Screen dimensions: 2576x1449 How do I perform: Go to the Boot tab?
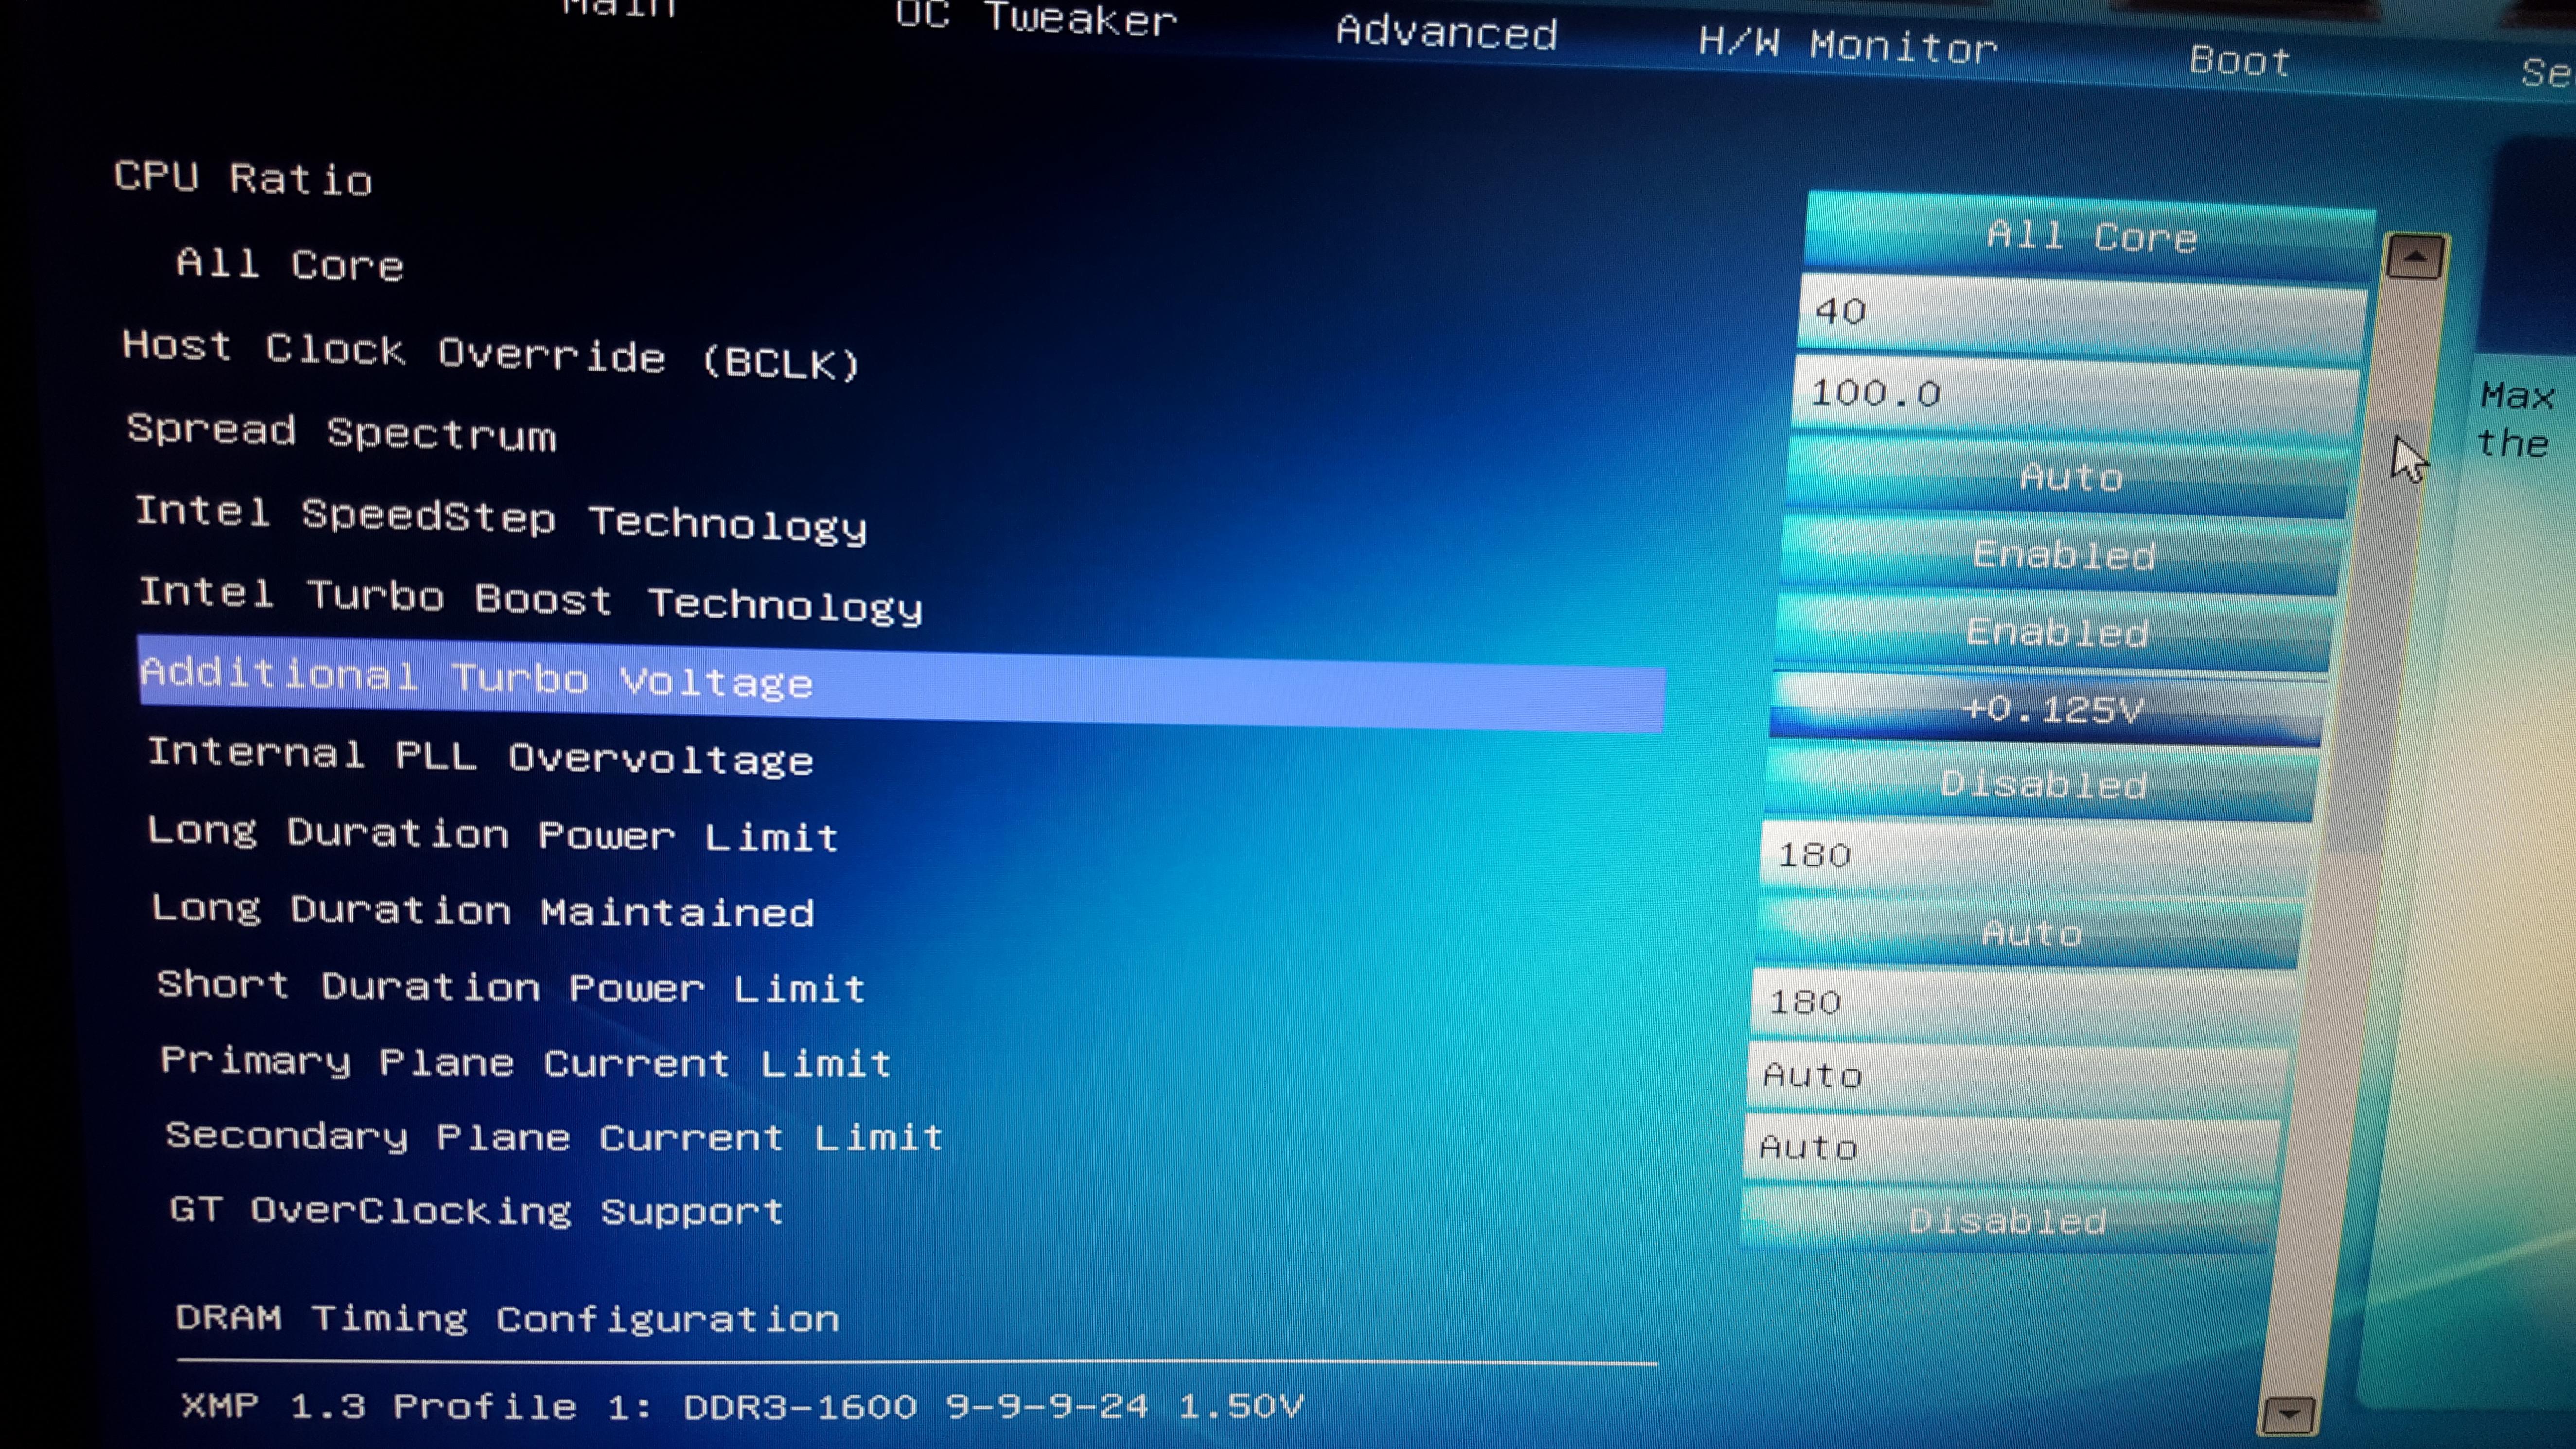2239,61
